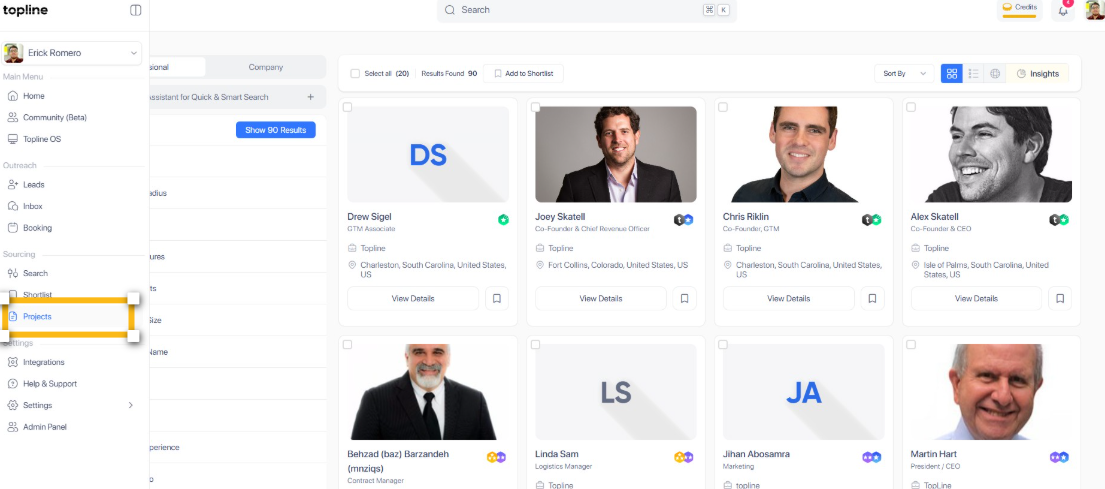The image size is (1105, 489).
Task: Open the Erick Romero account dropdown
Action: click(72, 53)
